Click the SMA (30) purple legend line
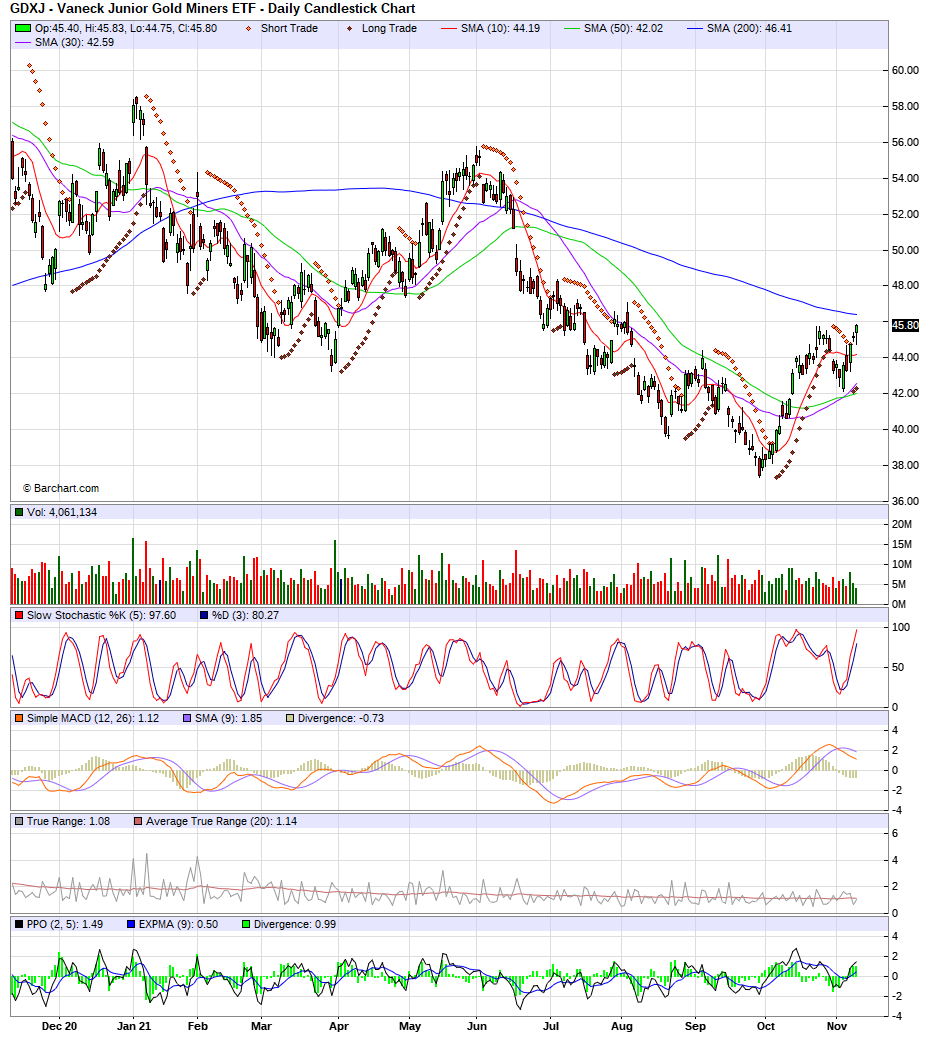This screenshot has width=930, height=1057. click(23, 42)
